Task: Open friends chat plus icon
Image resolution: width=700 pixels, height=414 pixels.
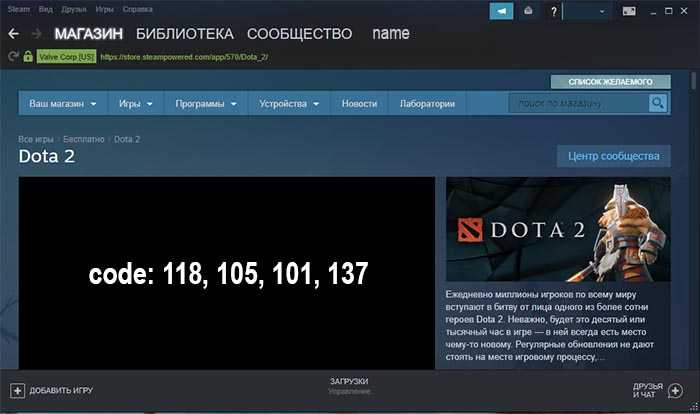Action: tap(675, 391)
